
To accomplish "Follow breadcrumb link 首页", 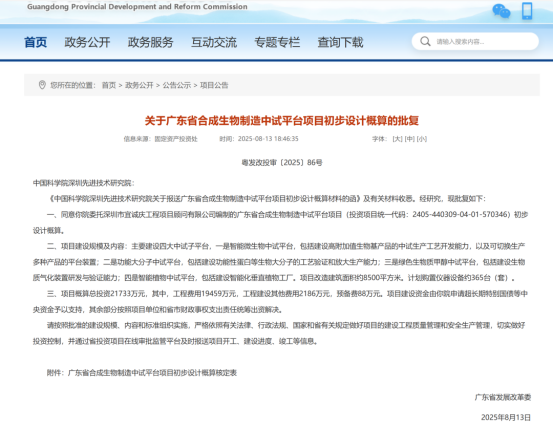I will [109, 85].
